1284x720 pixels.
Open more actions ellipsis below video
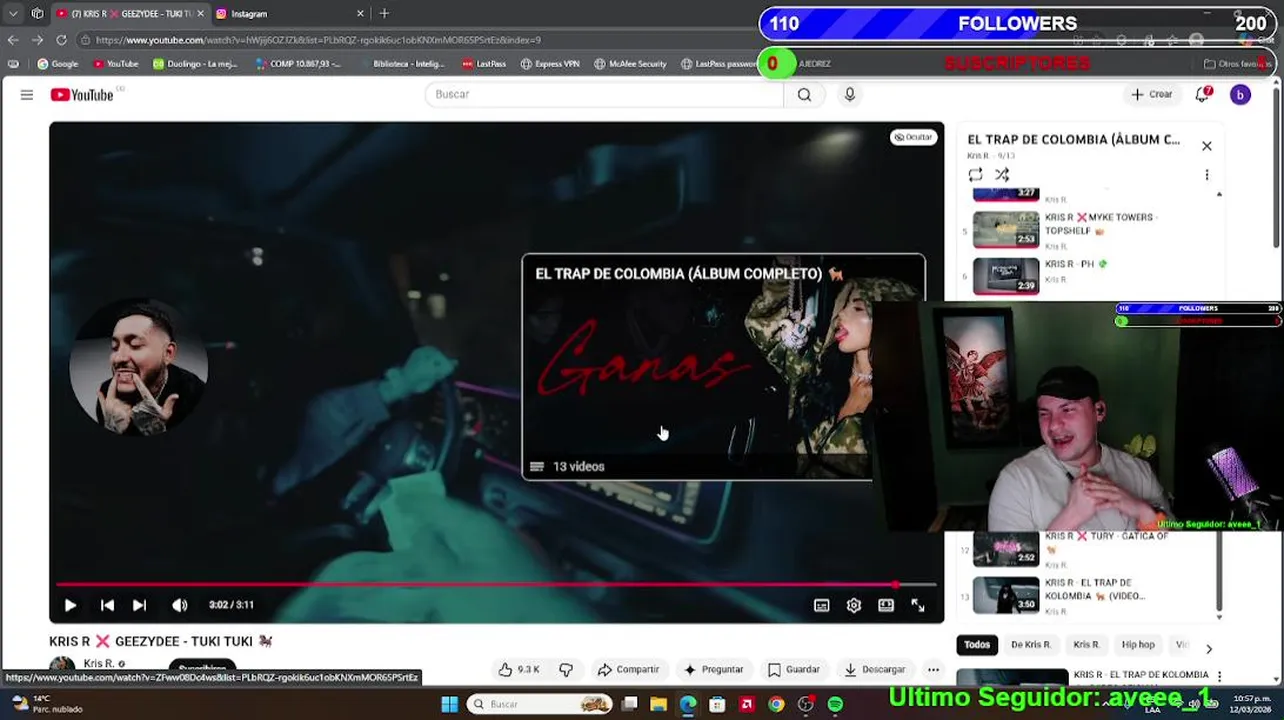(933, 669)
